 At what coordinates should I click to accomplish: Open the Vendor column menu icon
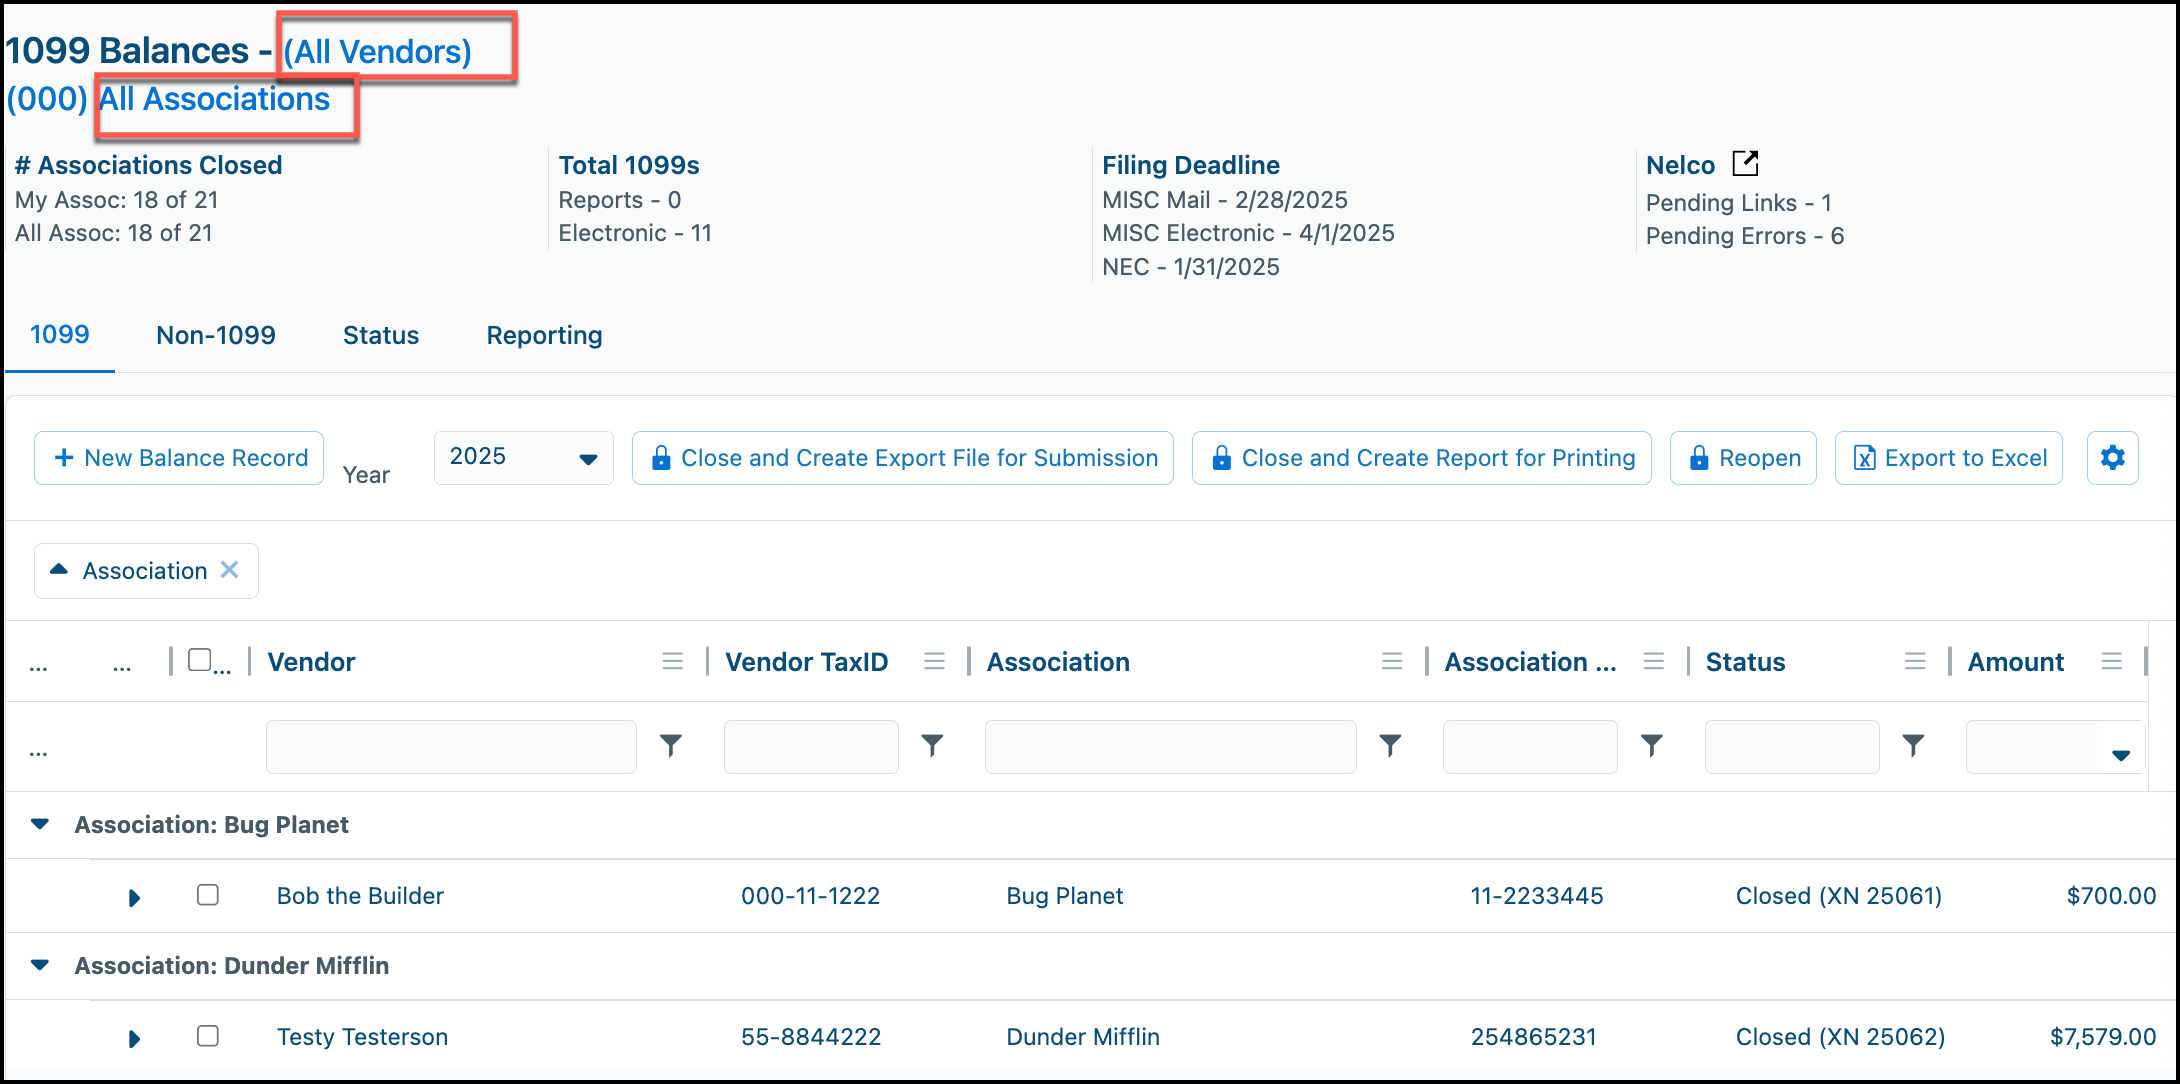(673, 662)
